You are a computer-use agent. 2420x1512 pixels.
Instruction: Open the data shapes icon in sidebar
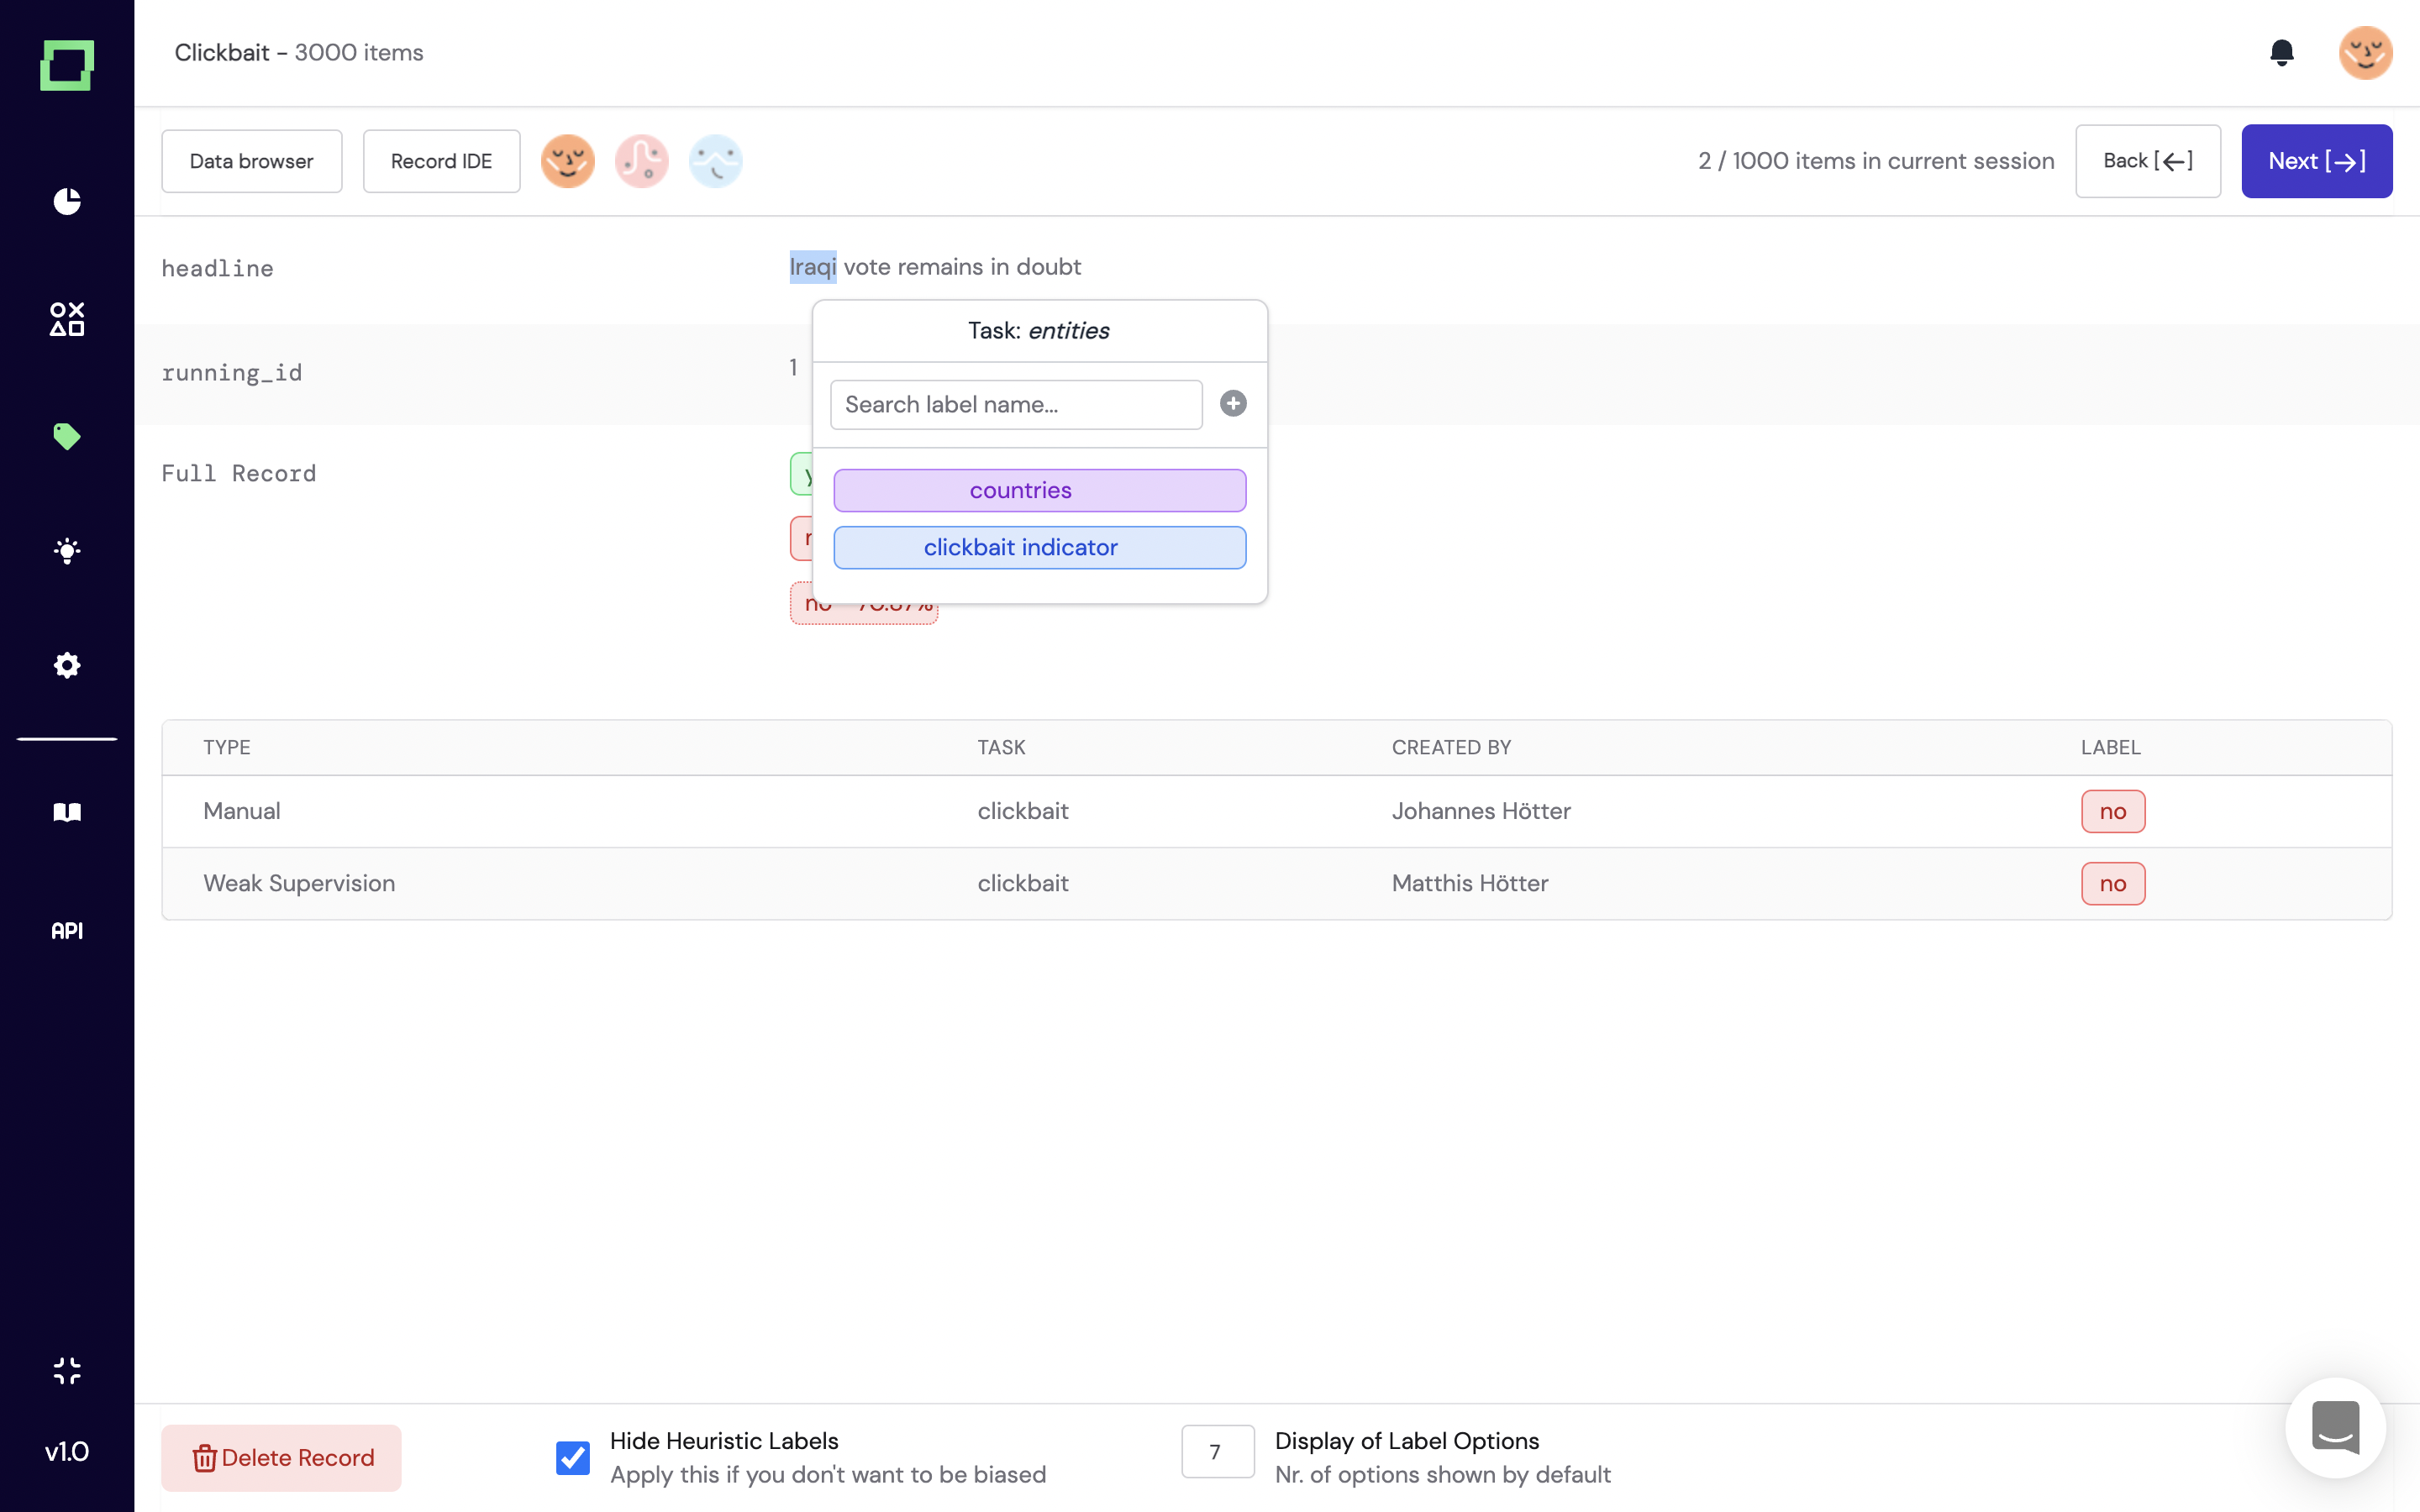[67, 319]
